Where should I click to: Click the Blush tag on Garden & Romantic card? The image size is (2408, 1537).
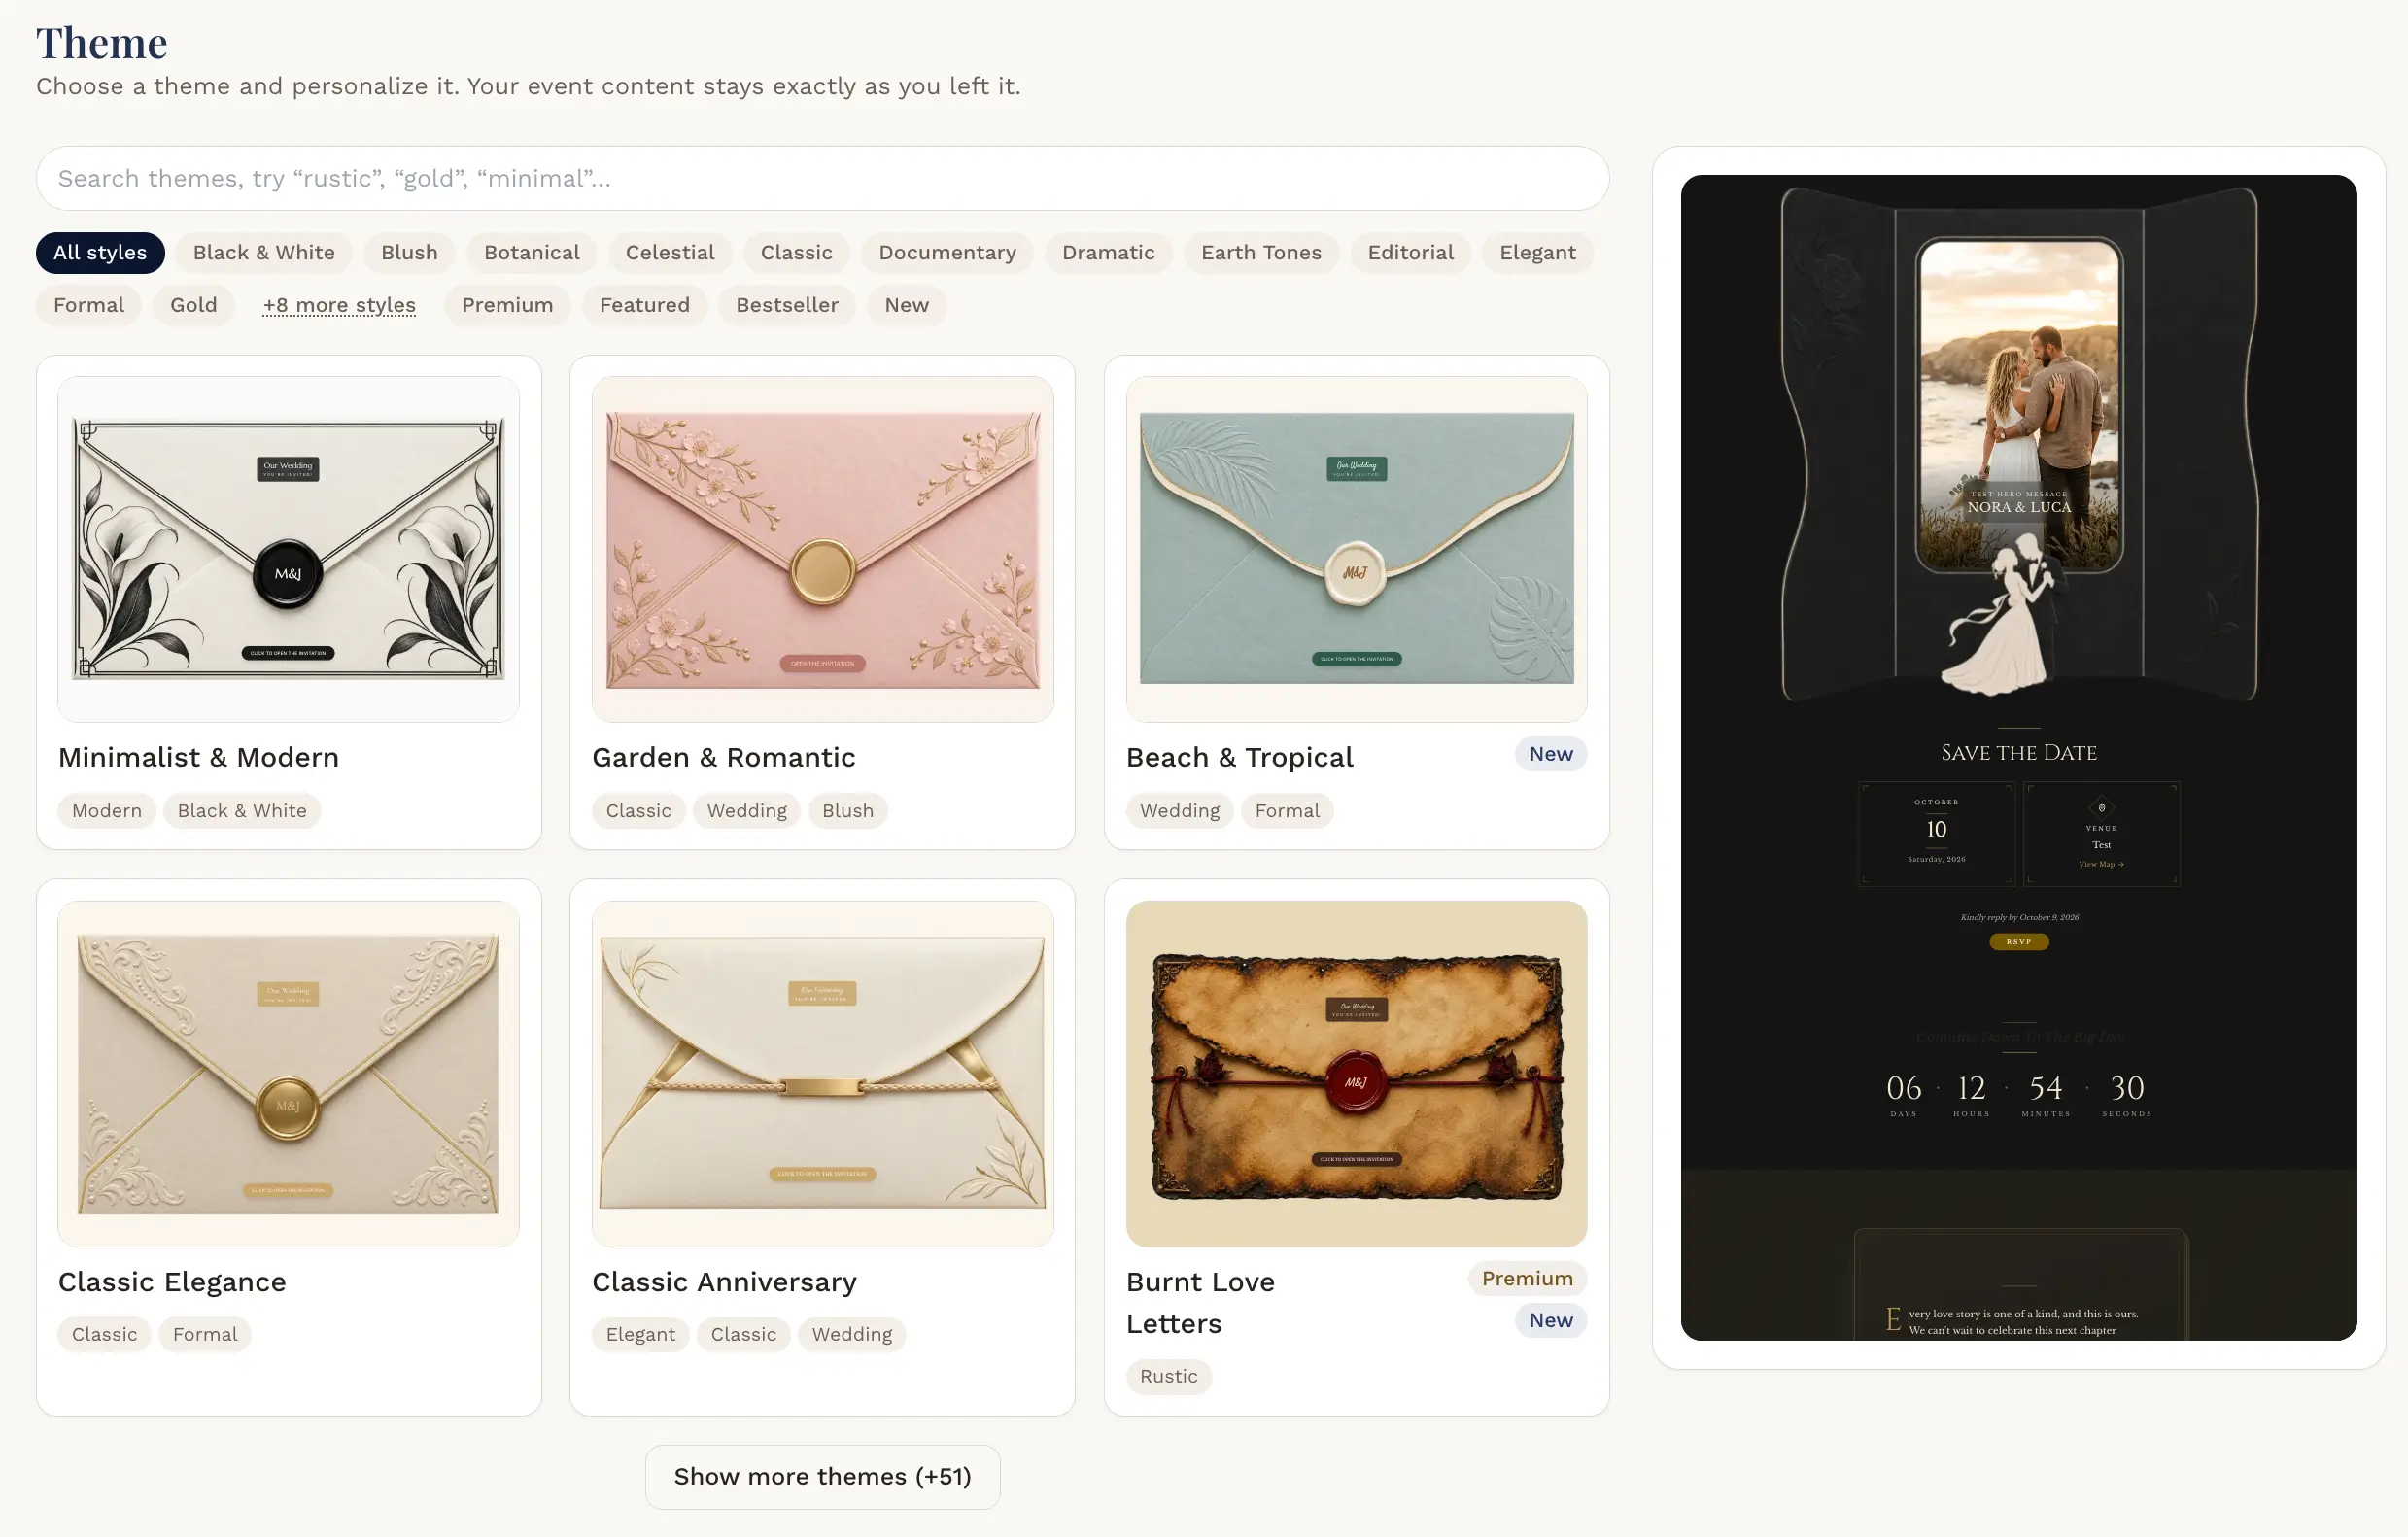click(847, 810)
